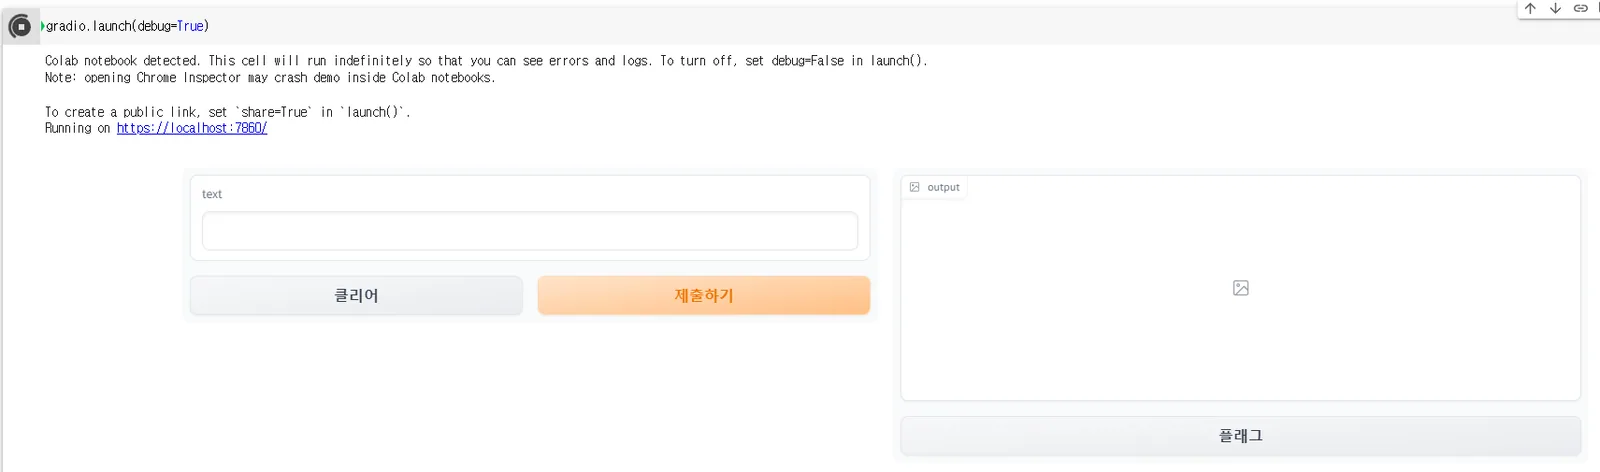Focus the text input box
Viewport: 1600px width, 472px height.
point(530,231)
